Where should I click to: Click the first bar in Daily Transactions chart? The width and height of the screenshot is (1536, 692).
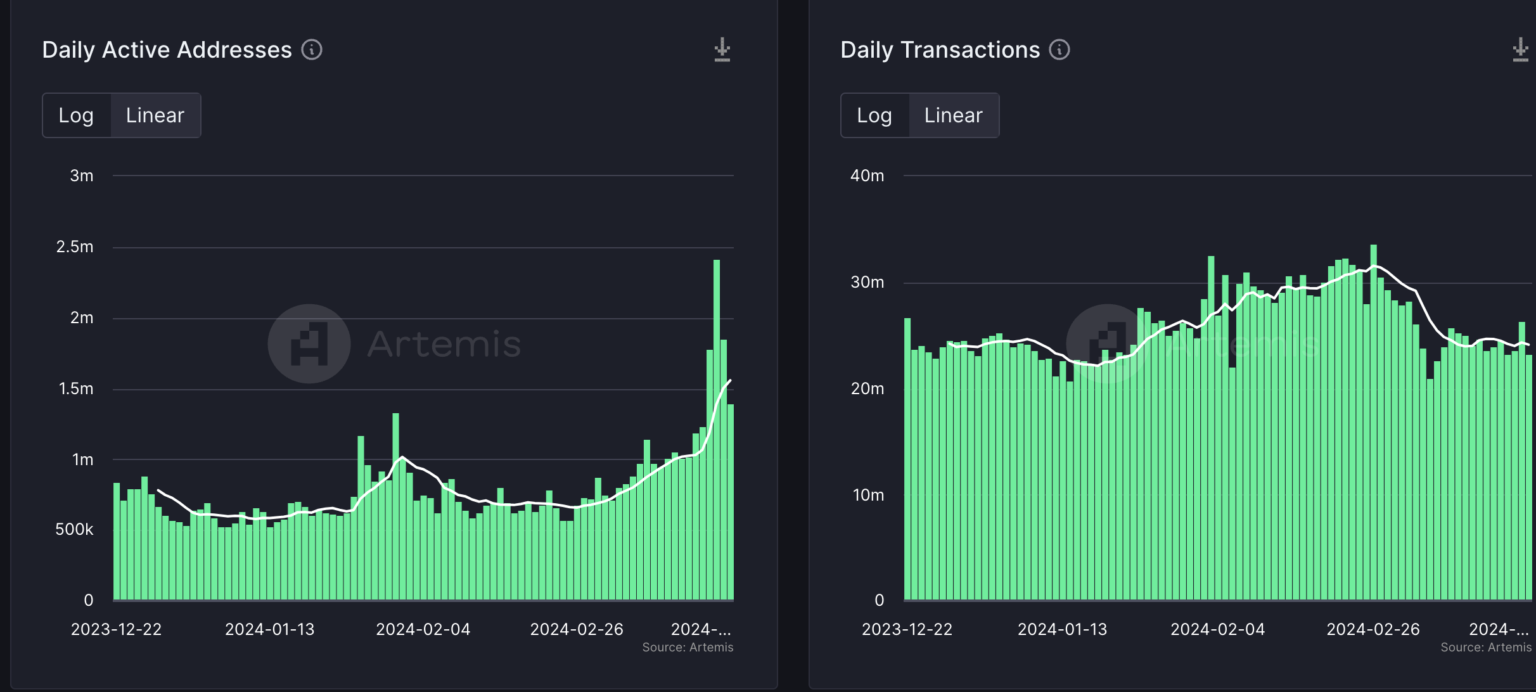[x=908, y=460]
